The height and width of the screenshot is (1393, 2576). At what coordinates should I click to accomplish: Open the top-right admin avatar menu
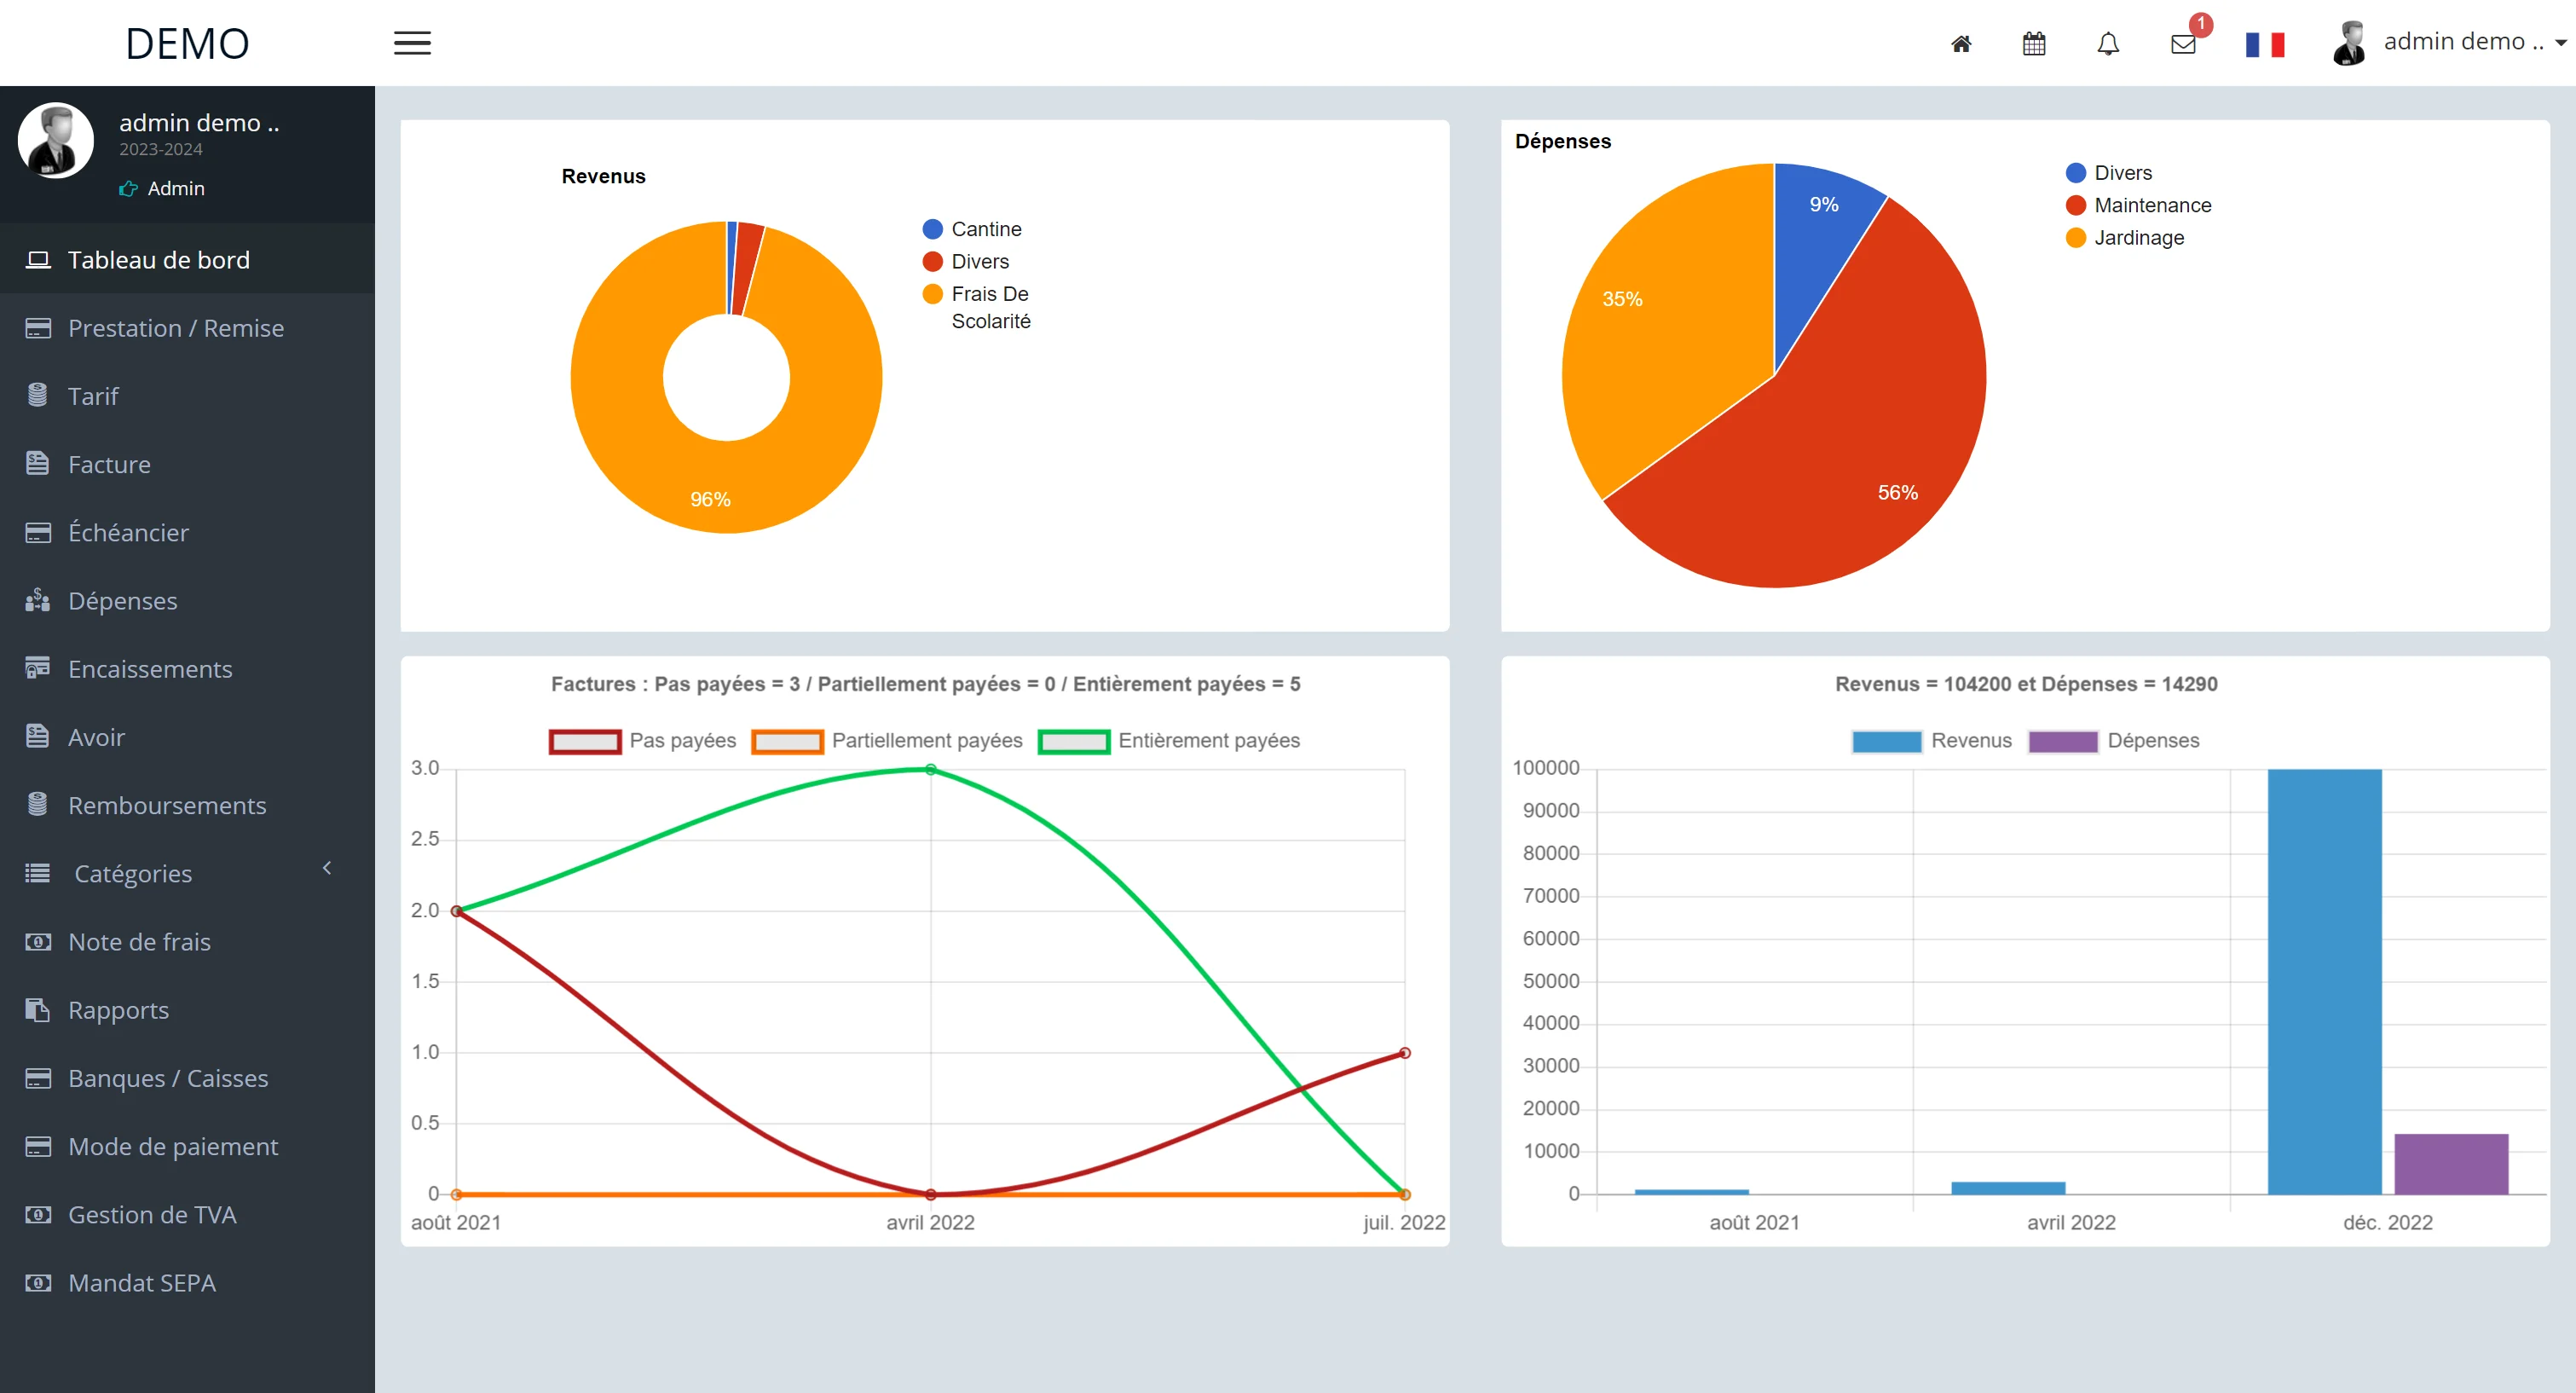[x=2349, y=43]
